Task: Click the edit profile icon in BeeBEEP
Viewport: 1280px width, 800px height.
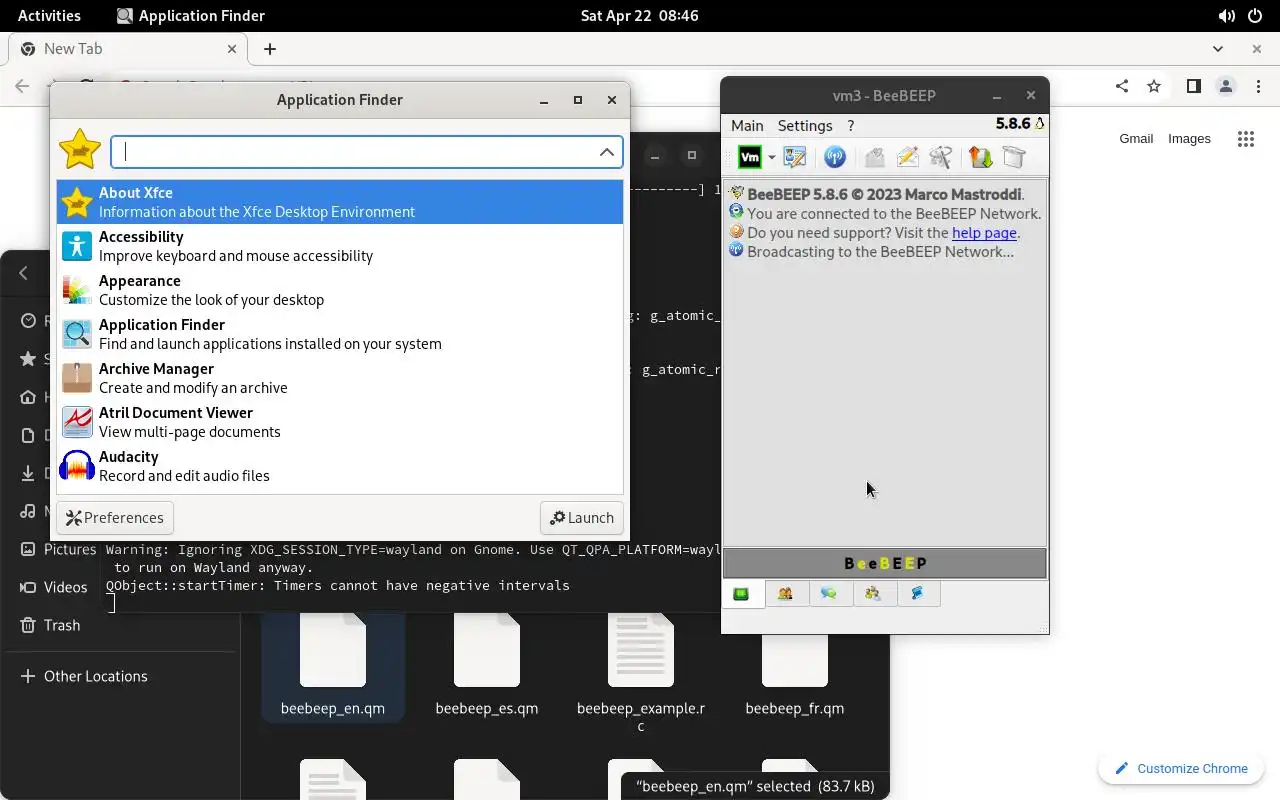Action: click(795, 157)
